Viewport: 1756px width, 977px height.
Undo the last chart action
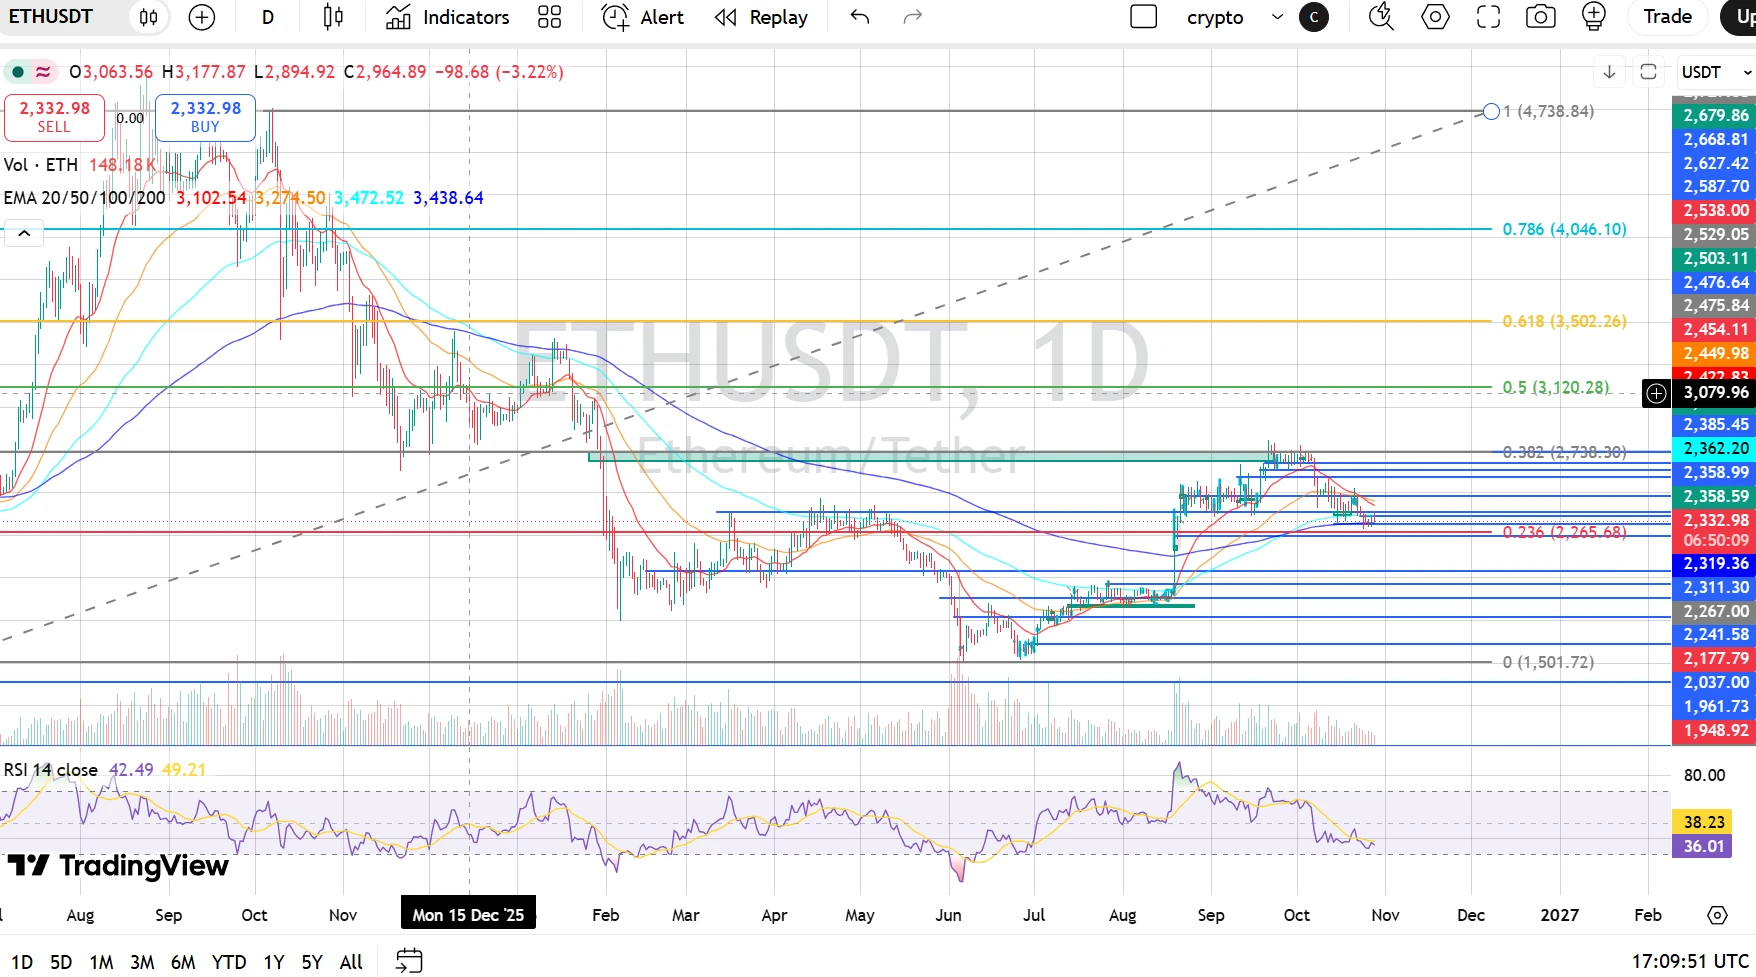860,17
